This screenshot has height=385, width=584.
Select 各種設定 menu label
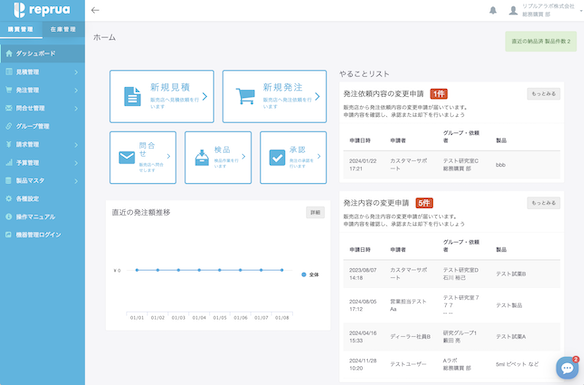[27, 198]
